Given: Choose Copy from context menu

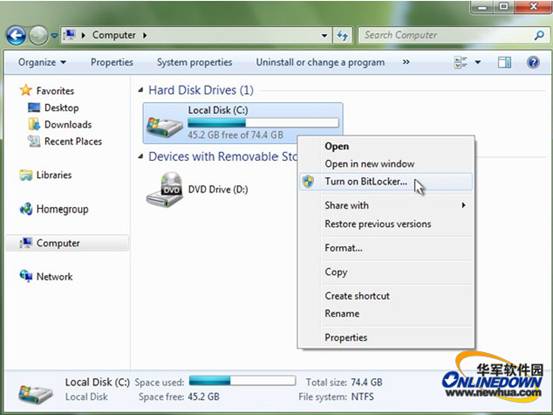Looking at the screenshot, I should pos(336,272).
